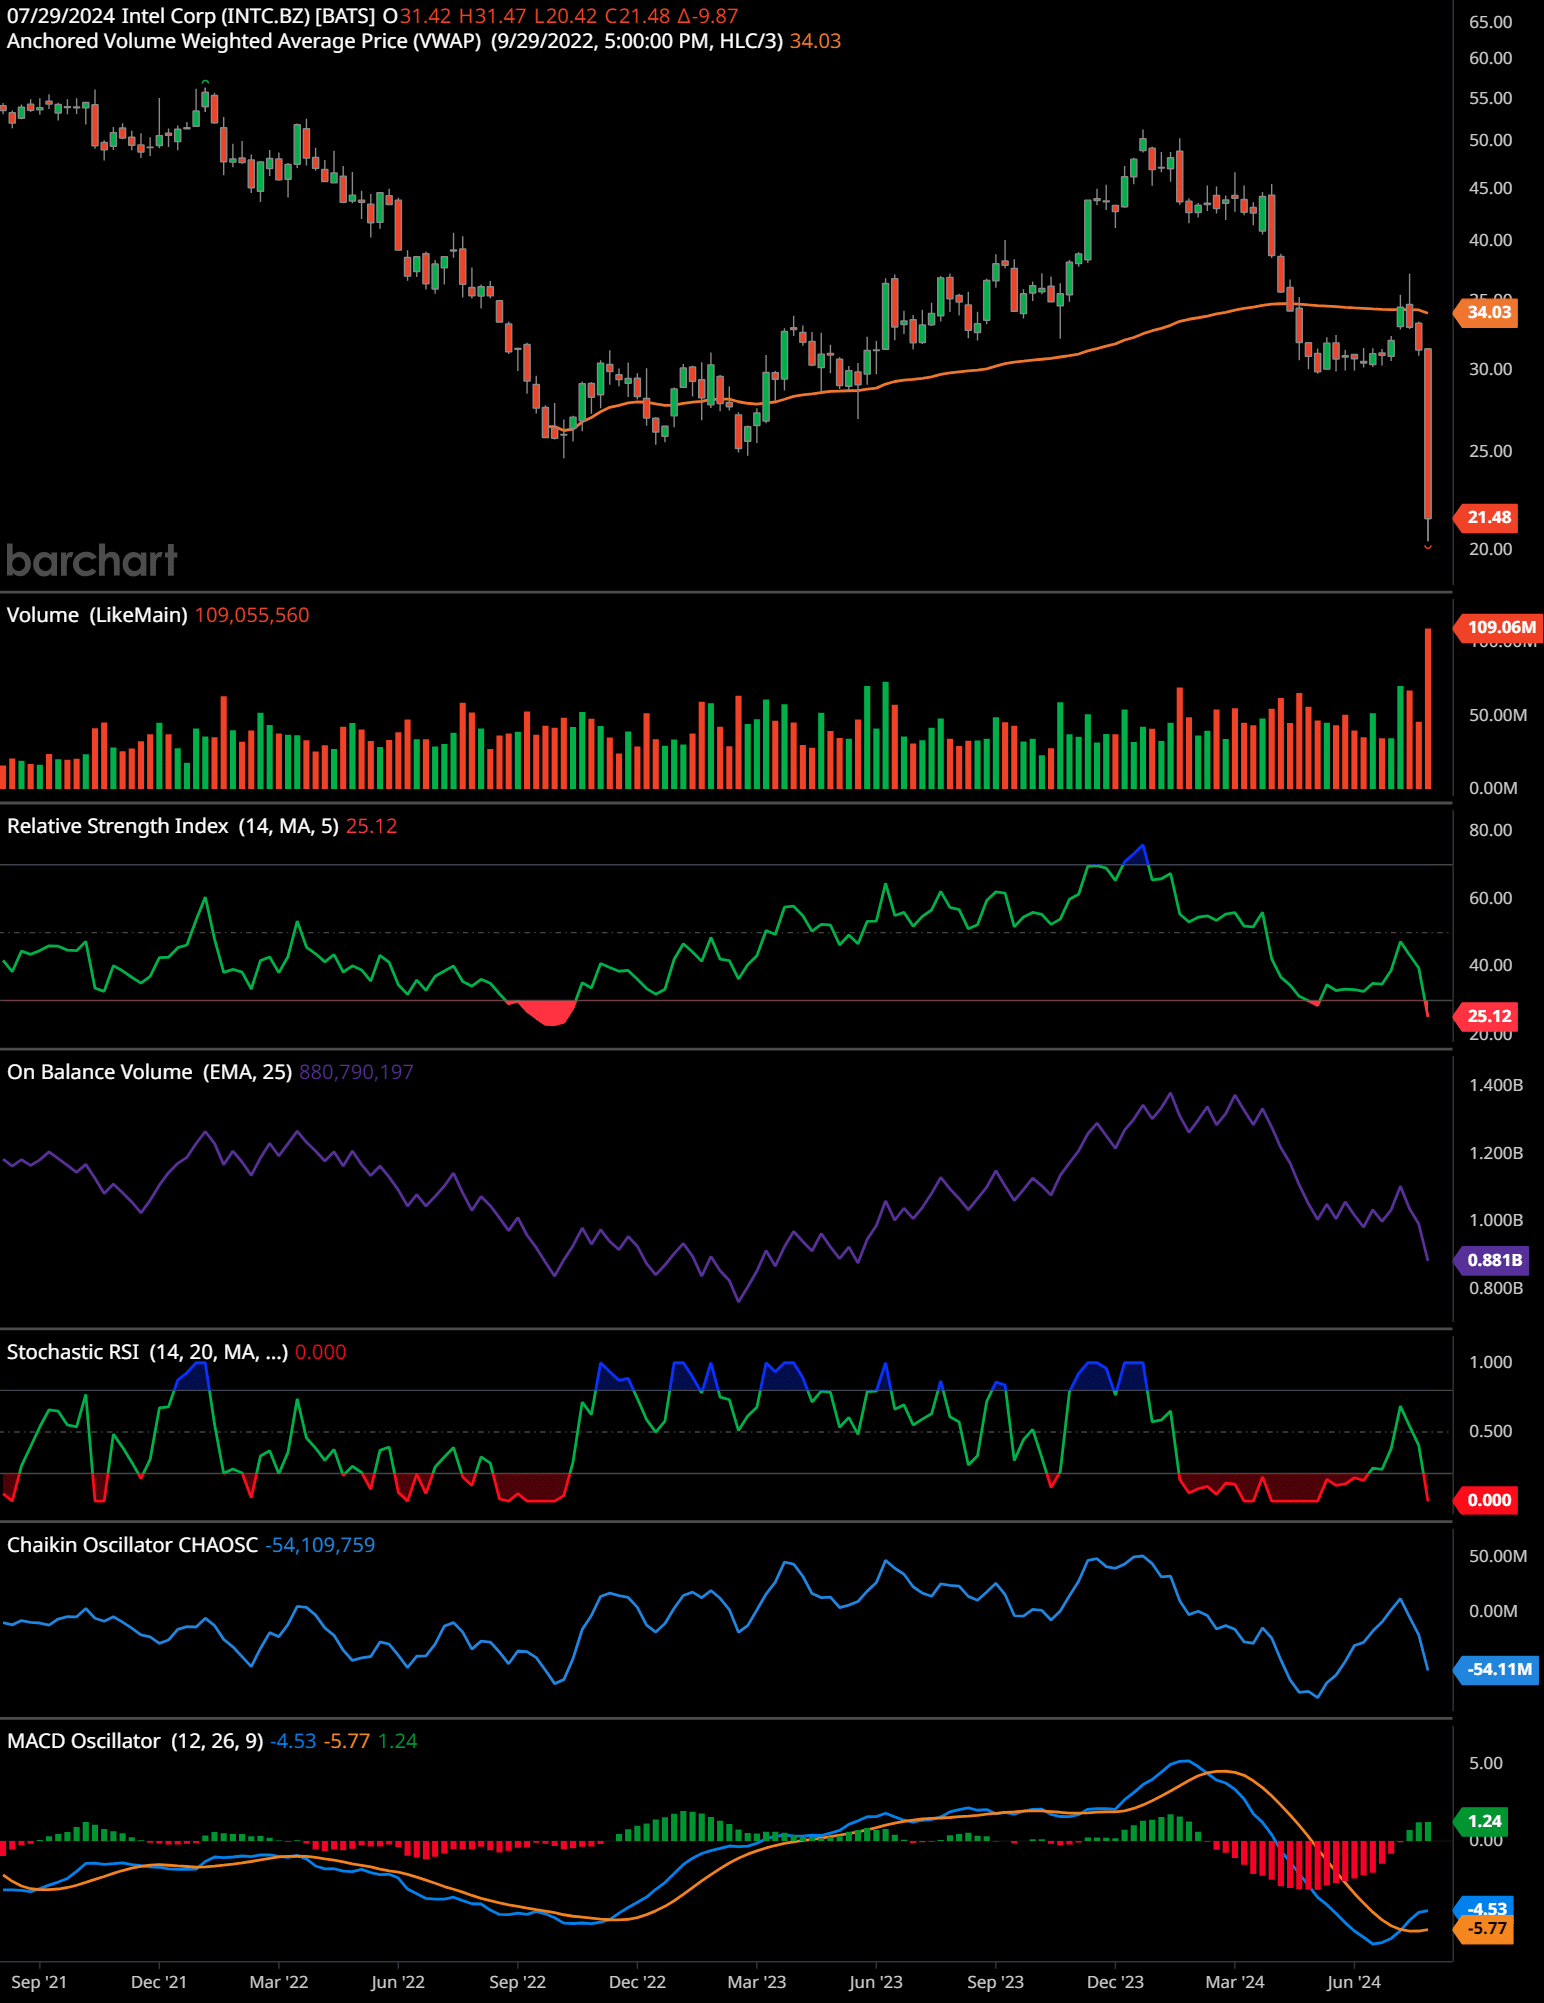Click the Sep '21 date axis label
This screenshot has height=2003, width=1544.
pos(39,1982)
